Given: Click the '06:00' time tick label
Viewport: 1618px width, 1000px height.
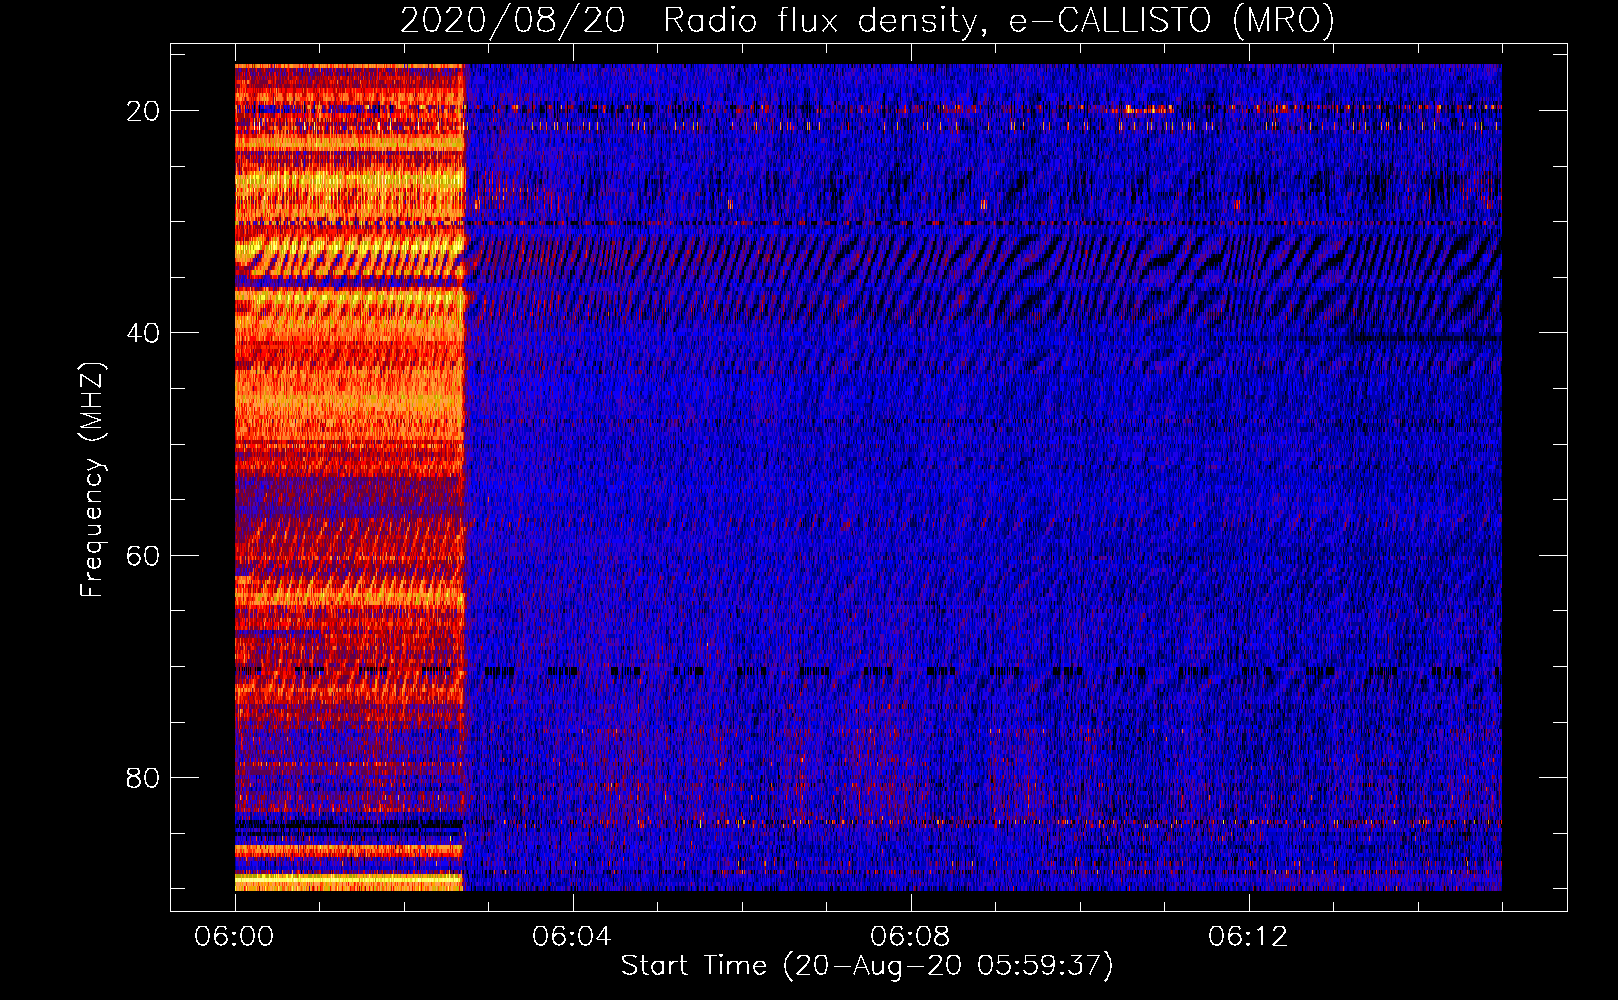Looking at the screenshot, I should click(x=235, y=937).
